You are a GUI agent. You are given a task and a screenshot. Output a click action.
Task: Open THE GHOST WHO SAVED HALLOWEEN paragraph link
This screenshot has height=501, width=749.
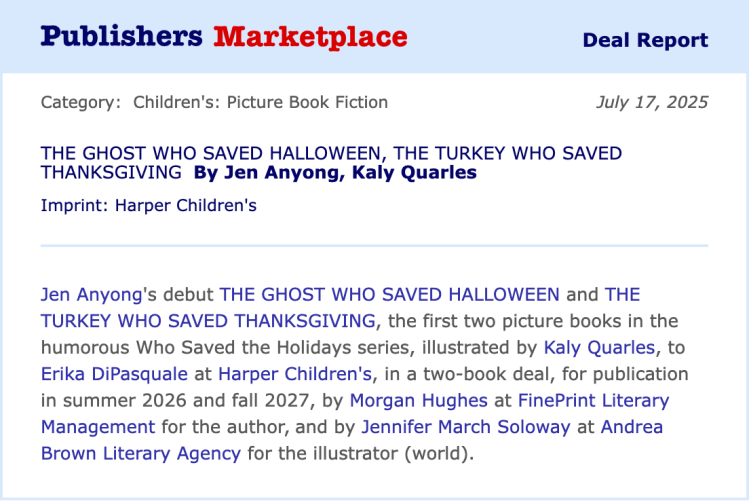click(x=389, y=295)
